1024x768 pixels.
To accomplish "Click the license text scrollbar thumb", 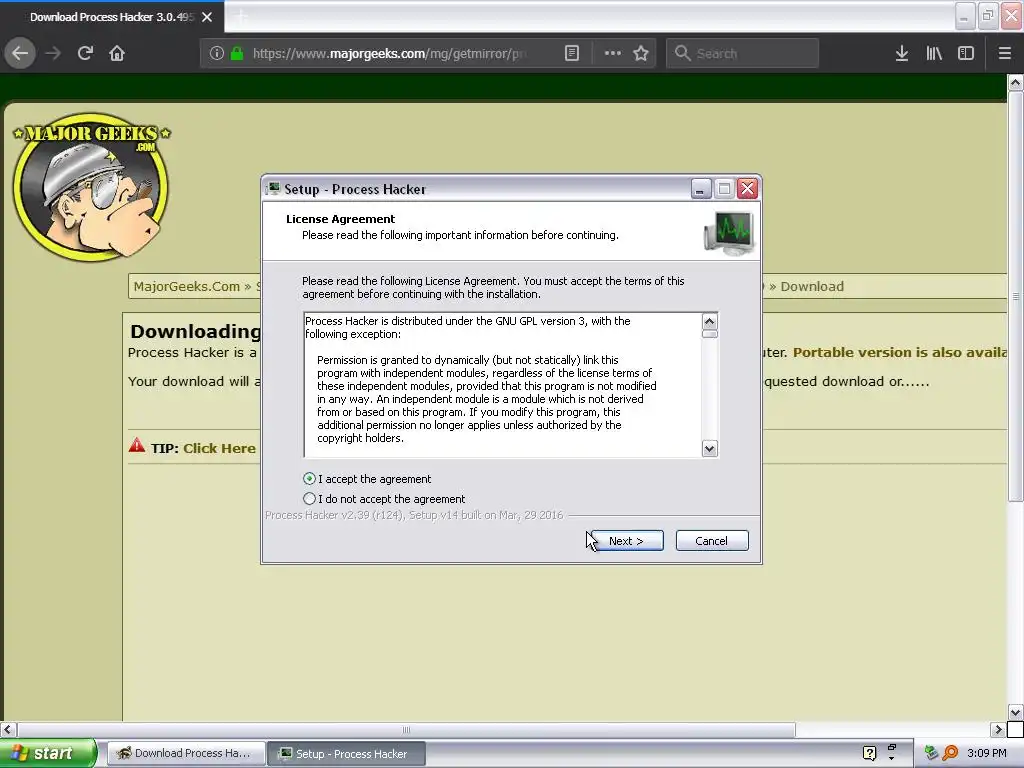I will tap(710, 334).
